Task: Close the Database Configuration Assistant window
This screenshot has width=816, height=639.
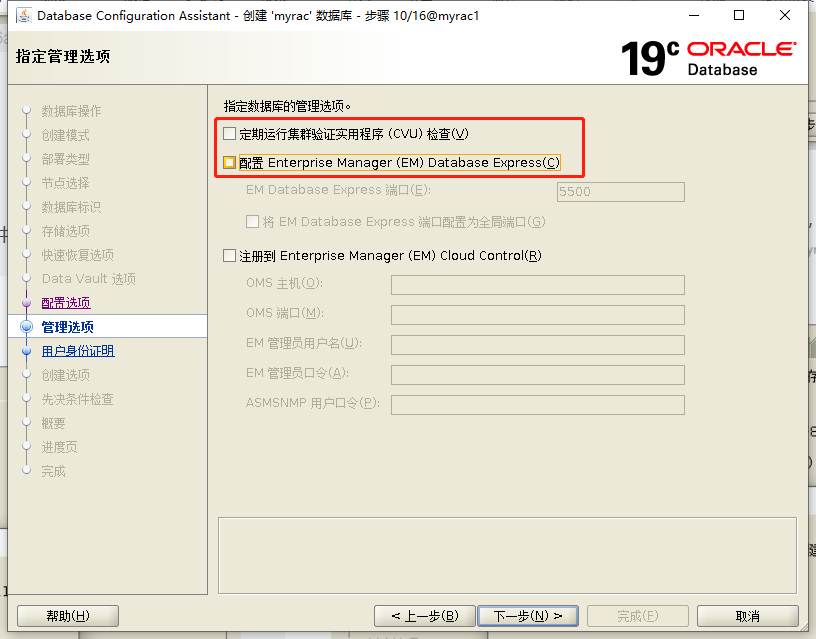Action: pos(785,16)
